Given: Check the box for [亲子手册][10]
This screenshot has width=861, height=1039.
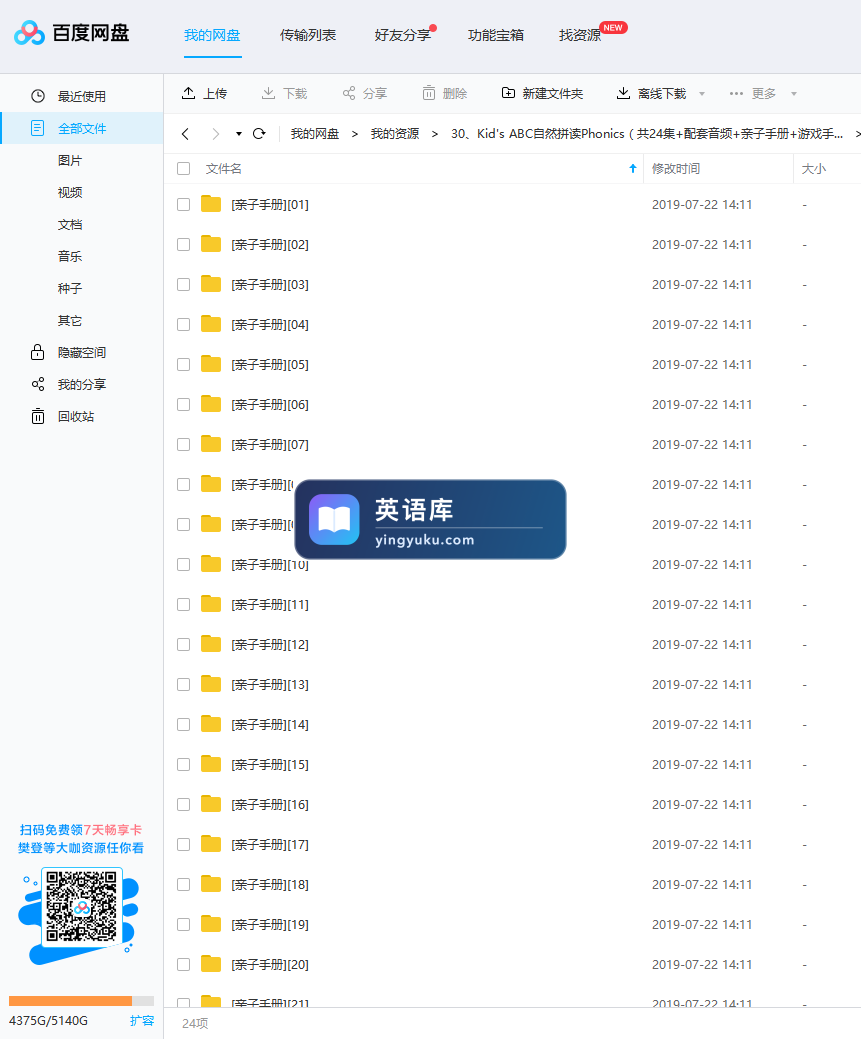Looking at the screenshot, I should [x=184, y=565].
